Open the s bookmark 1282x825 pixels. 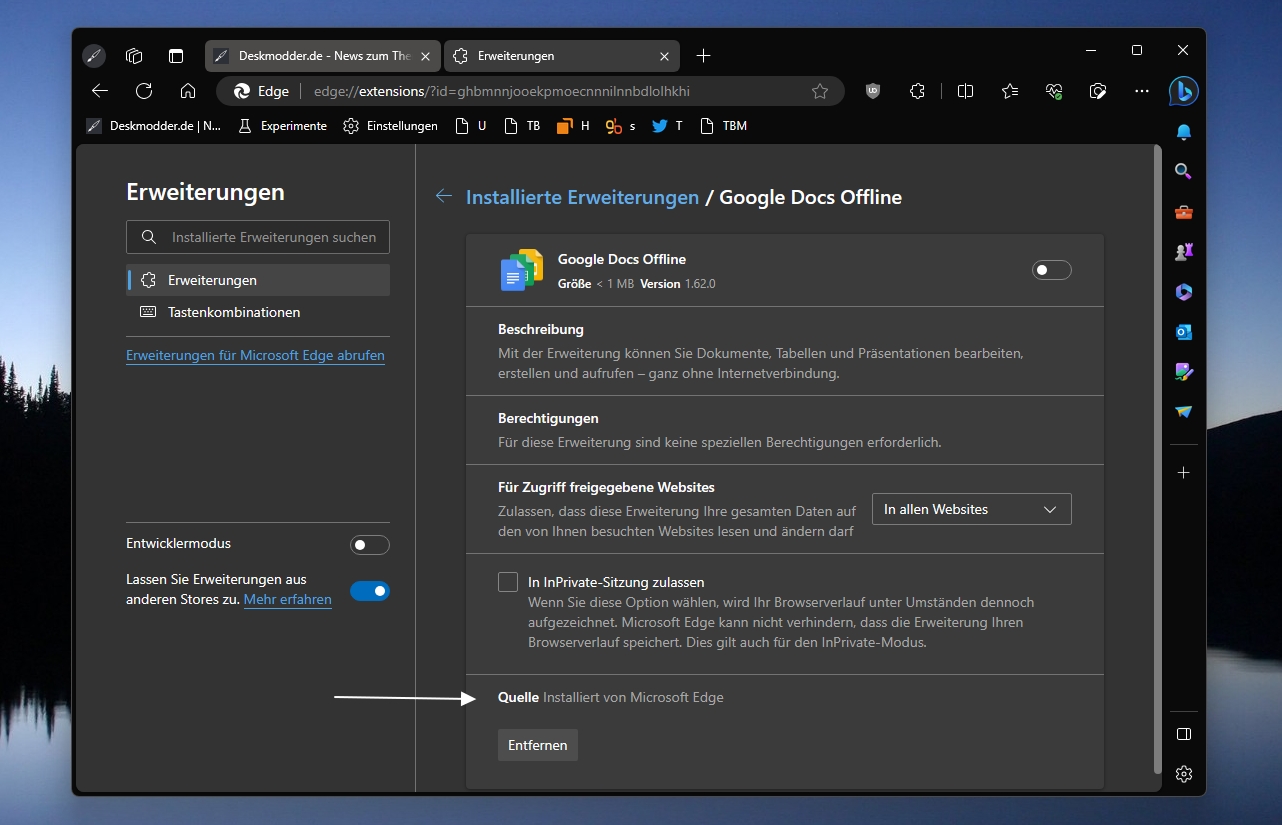(x=620, y=126)
